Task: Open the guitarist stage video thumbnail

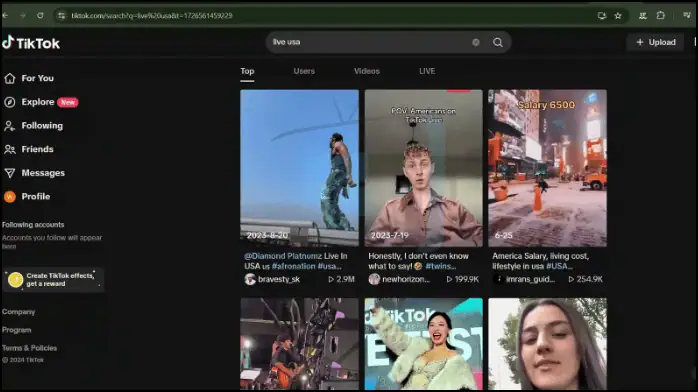Action: tap(299, 344)
